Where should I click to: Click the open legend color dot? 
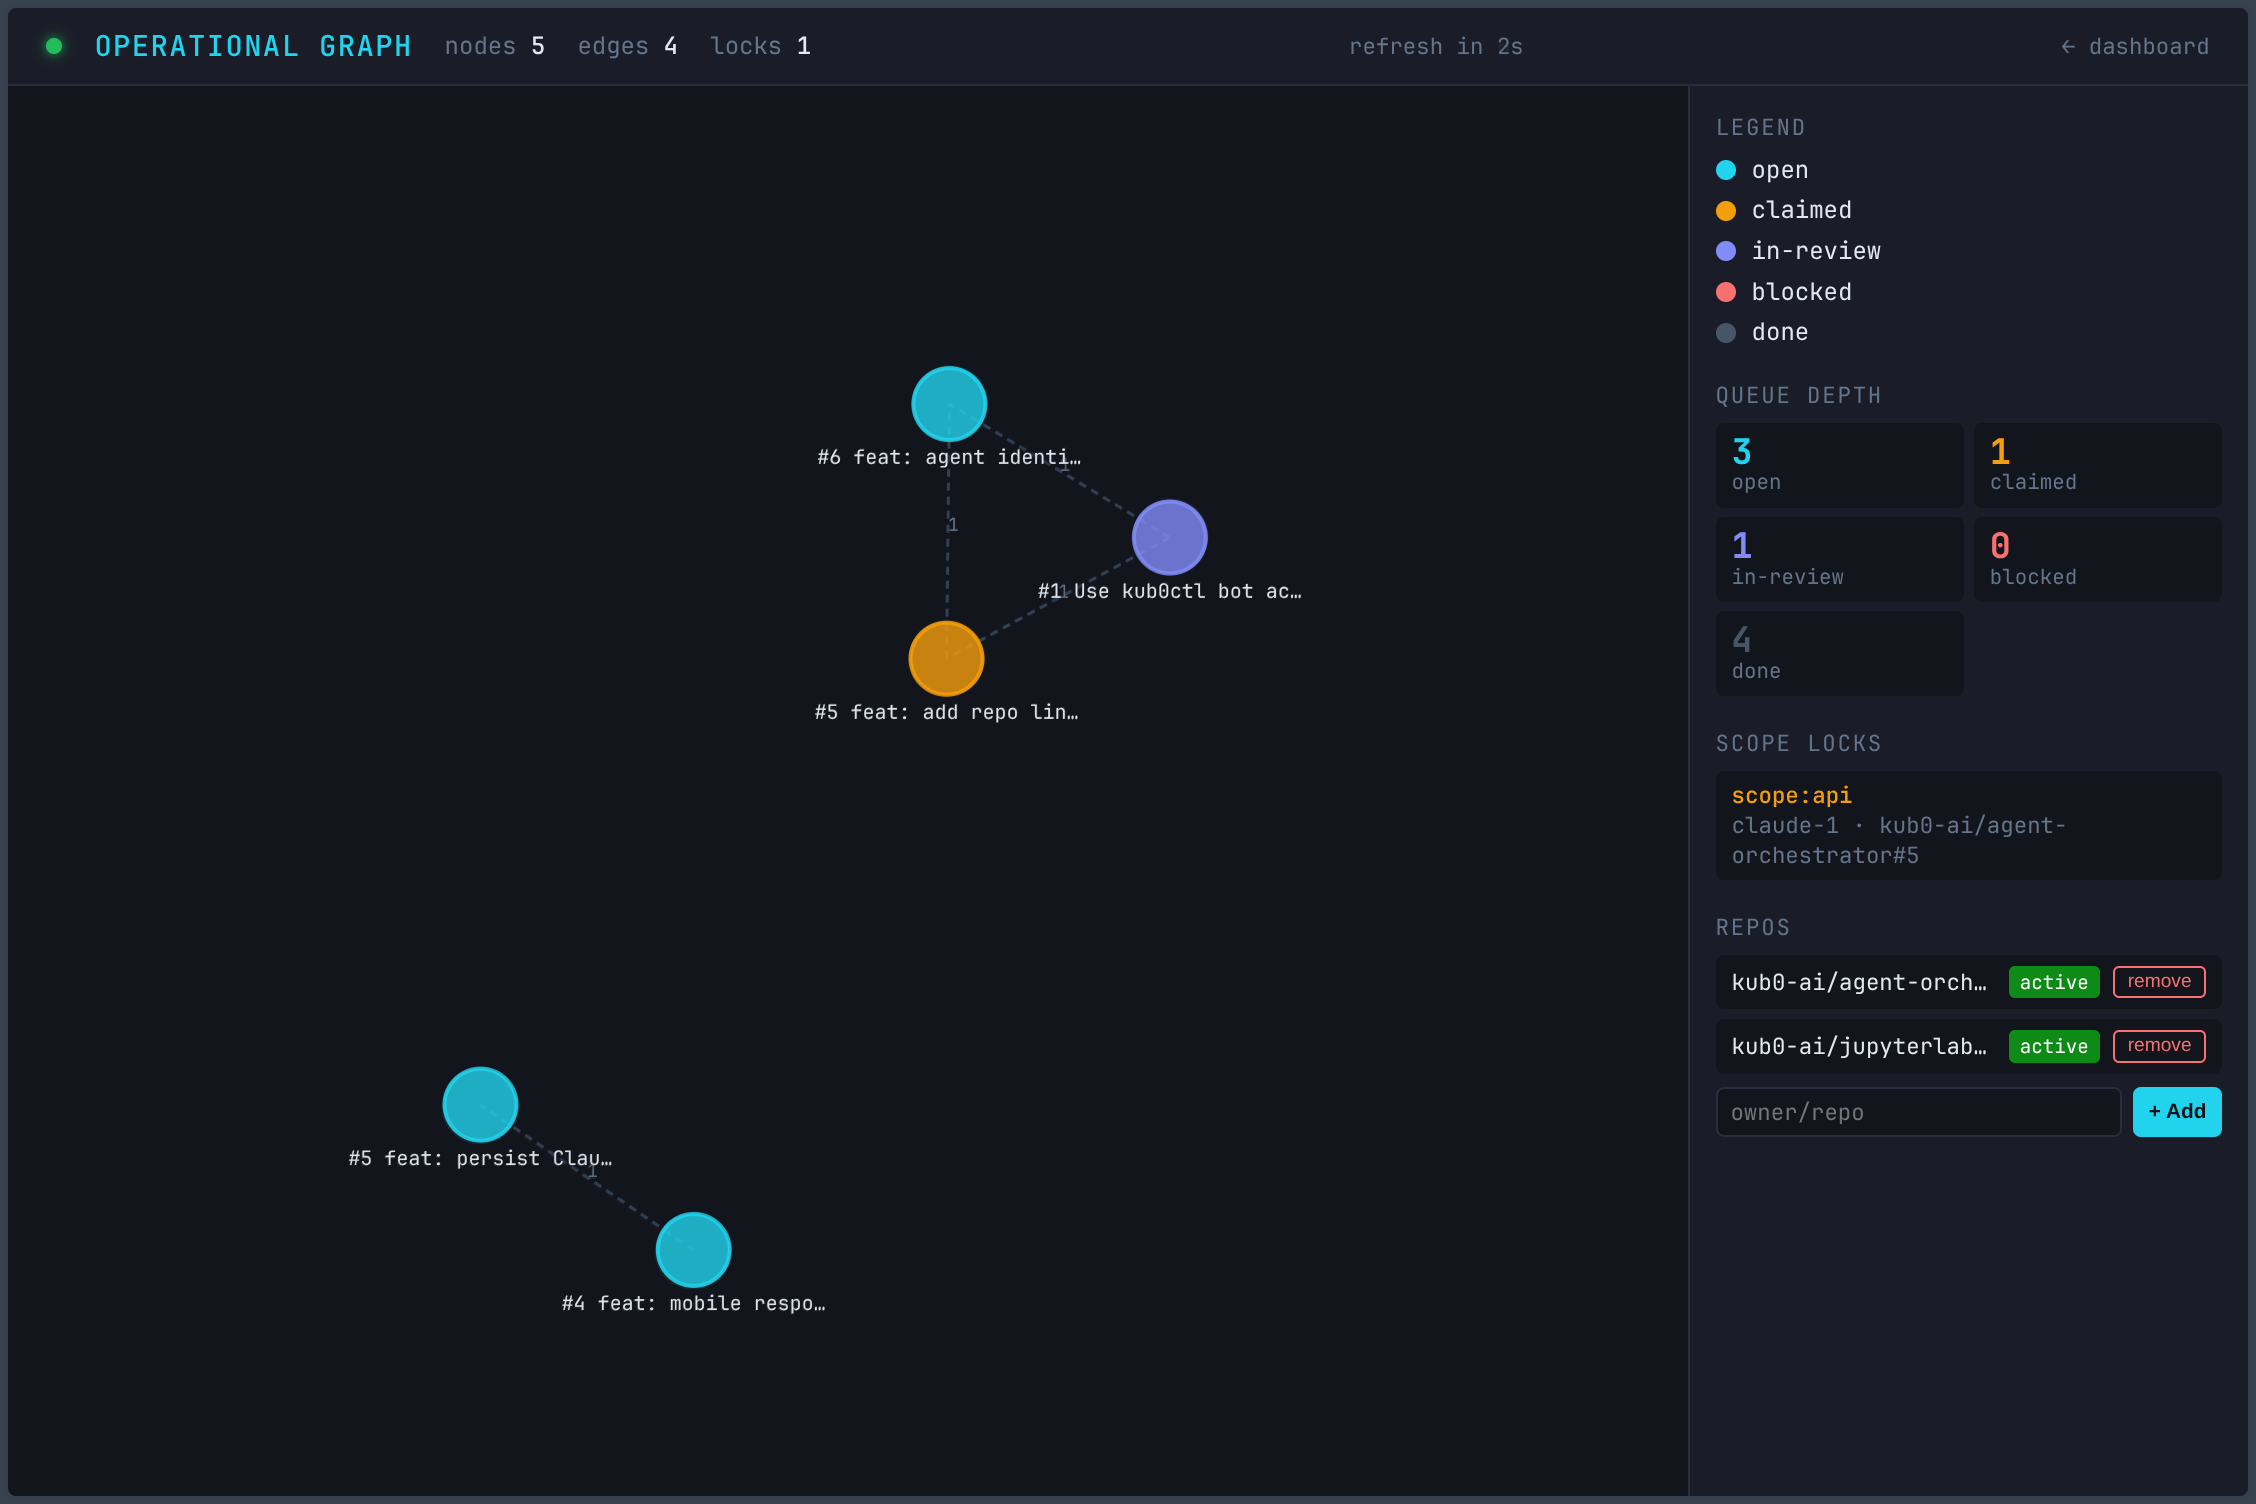[1726, 170]
